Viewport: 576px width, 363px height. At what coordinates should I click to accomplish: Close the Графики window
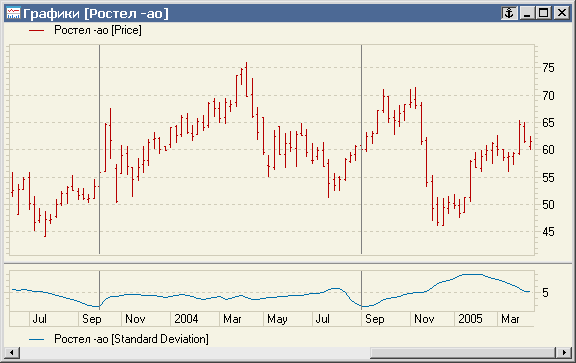pos(562,14)
